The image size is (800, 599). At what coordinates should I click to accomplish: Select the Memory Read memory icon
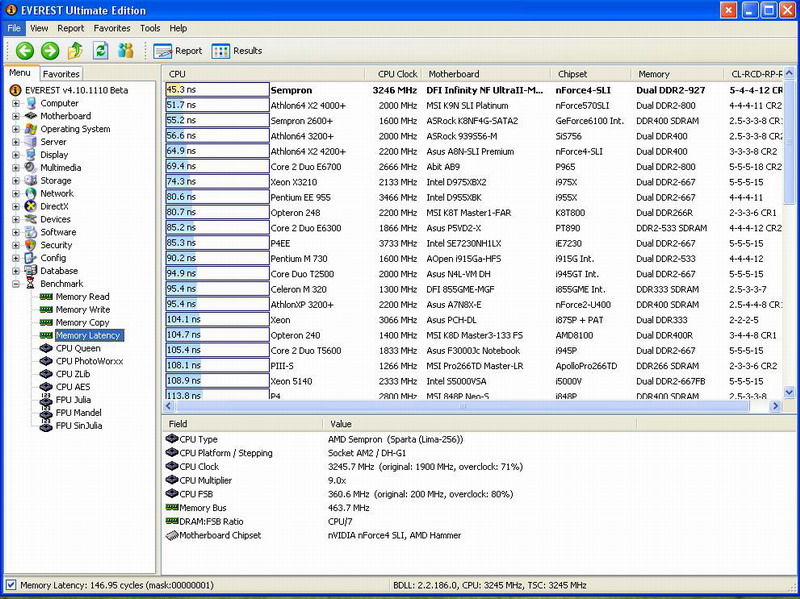tap(46, 296)
